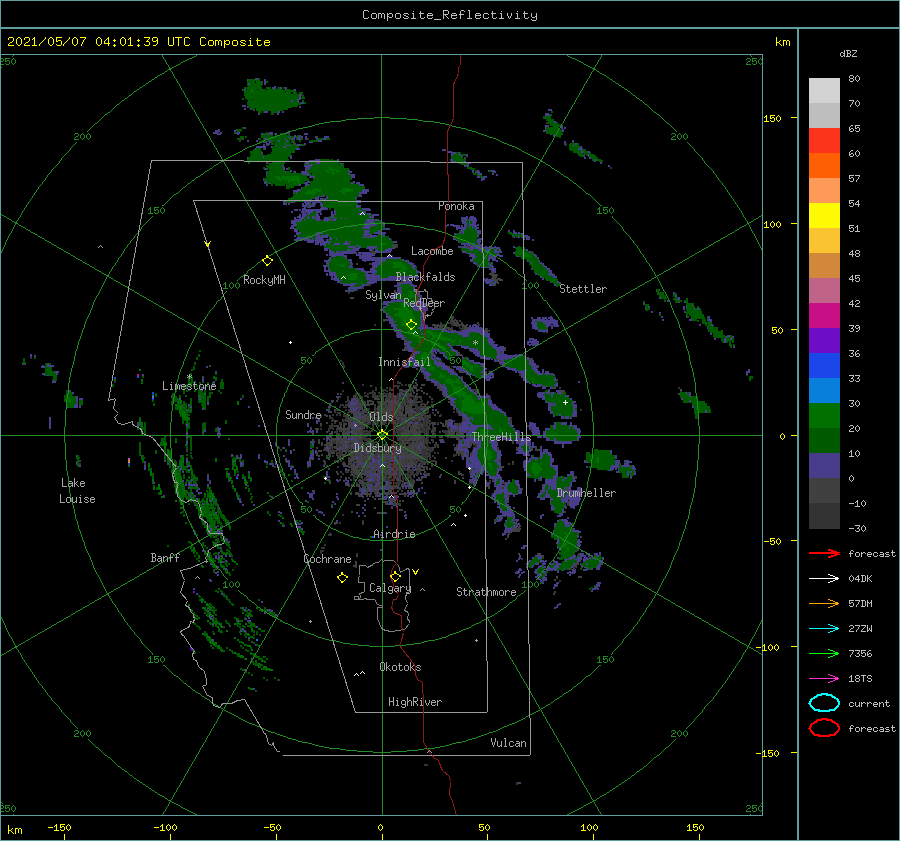Select the light gray 80 dBZ swatch
The image size is (900, 841).
click(x=824, y=91)
